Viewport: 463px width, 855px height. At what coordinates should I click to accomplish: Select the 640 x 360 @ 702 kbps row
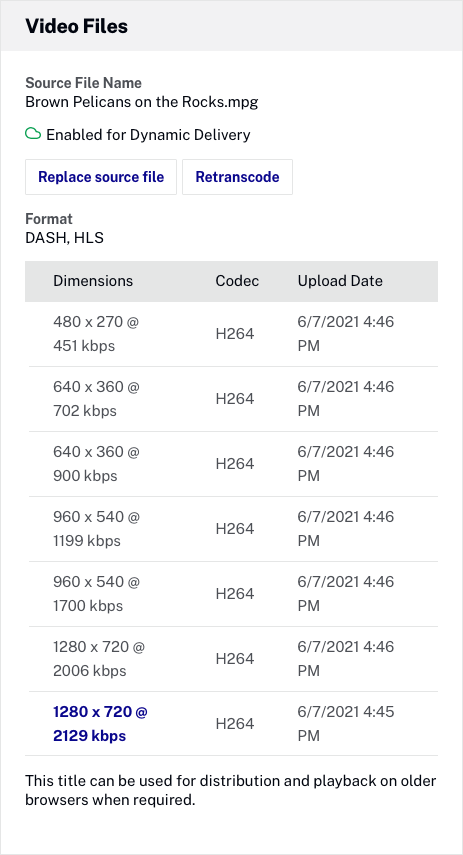(231, 399)
